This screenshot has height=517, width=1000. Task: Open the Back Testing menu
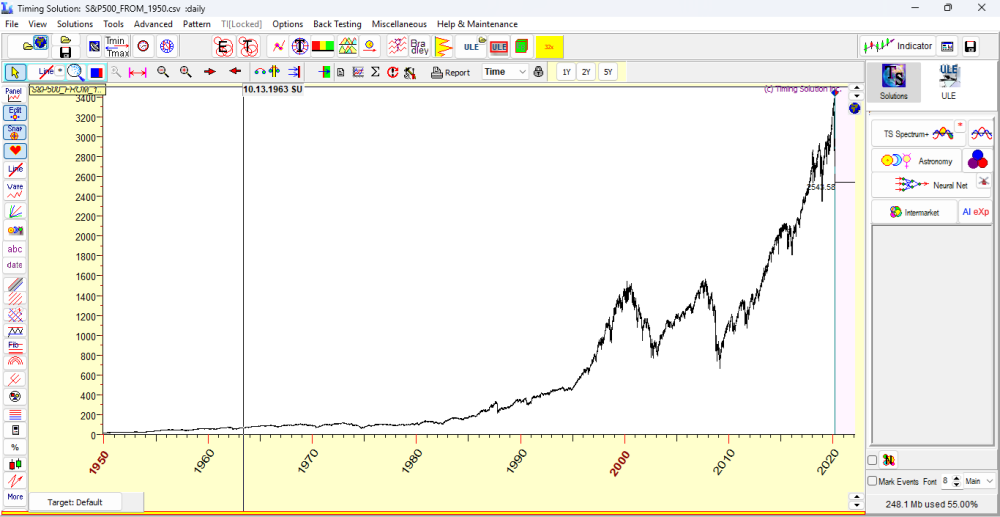337,24
